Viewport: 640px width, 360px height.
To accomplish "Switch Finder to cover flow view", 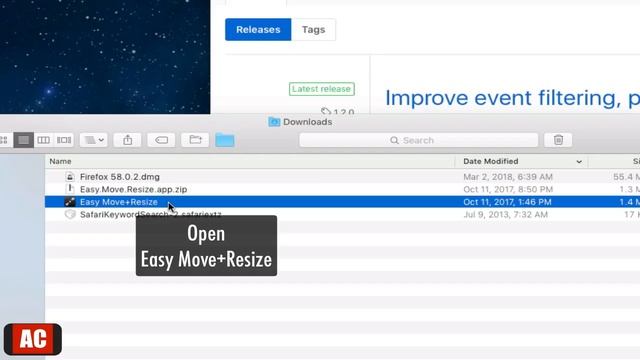I will (x=64, y=140).
